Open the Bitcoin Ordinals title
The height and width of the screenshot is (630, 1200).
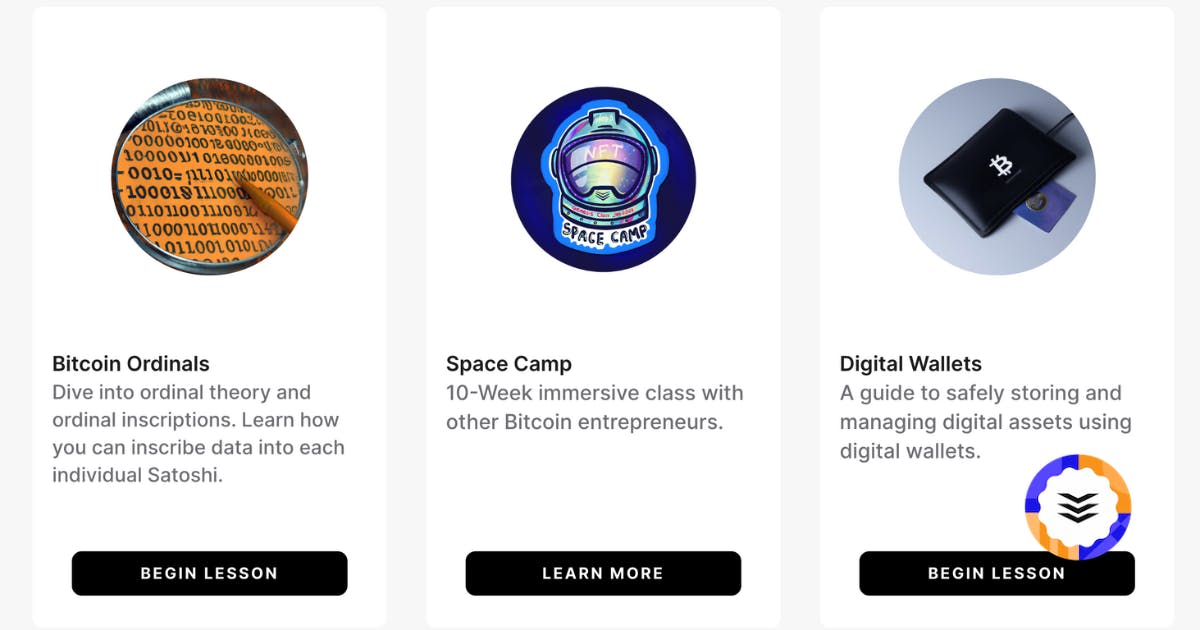tap(131, 364)
